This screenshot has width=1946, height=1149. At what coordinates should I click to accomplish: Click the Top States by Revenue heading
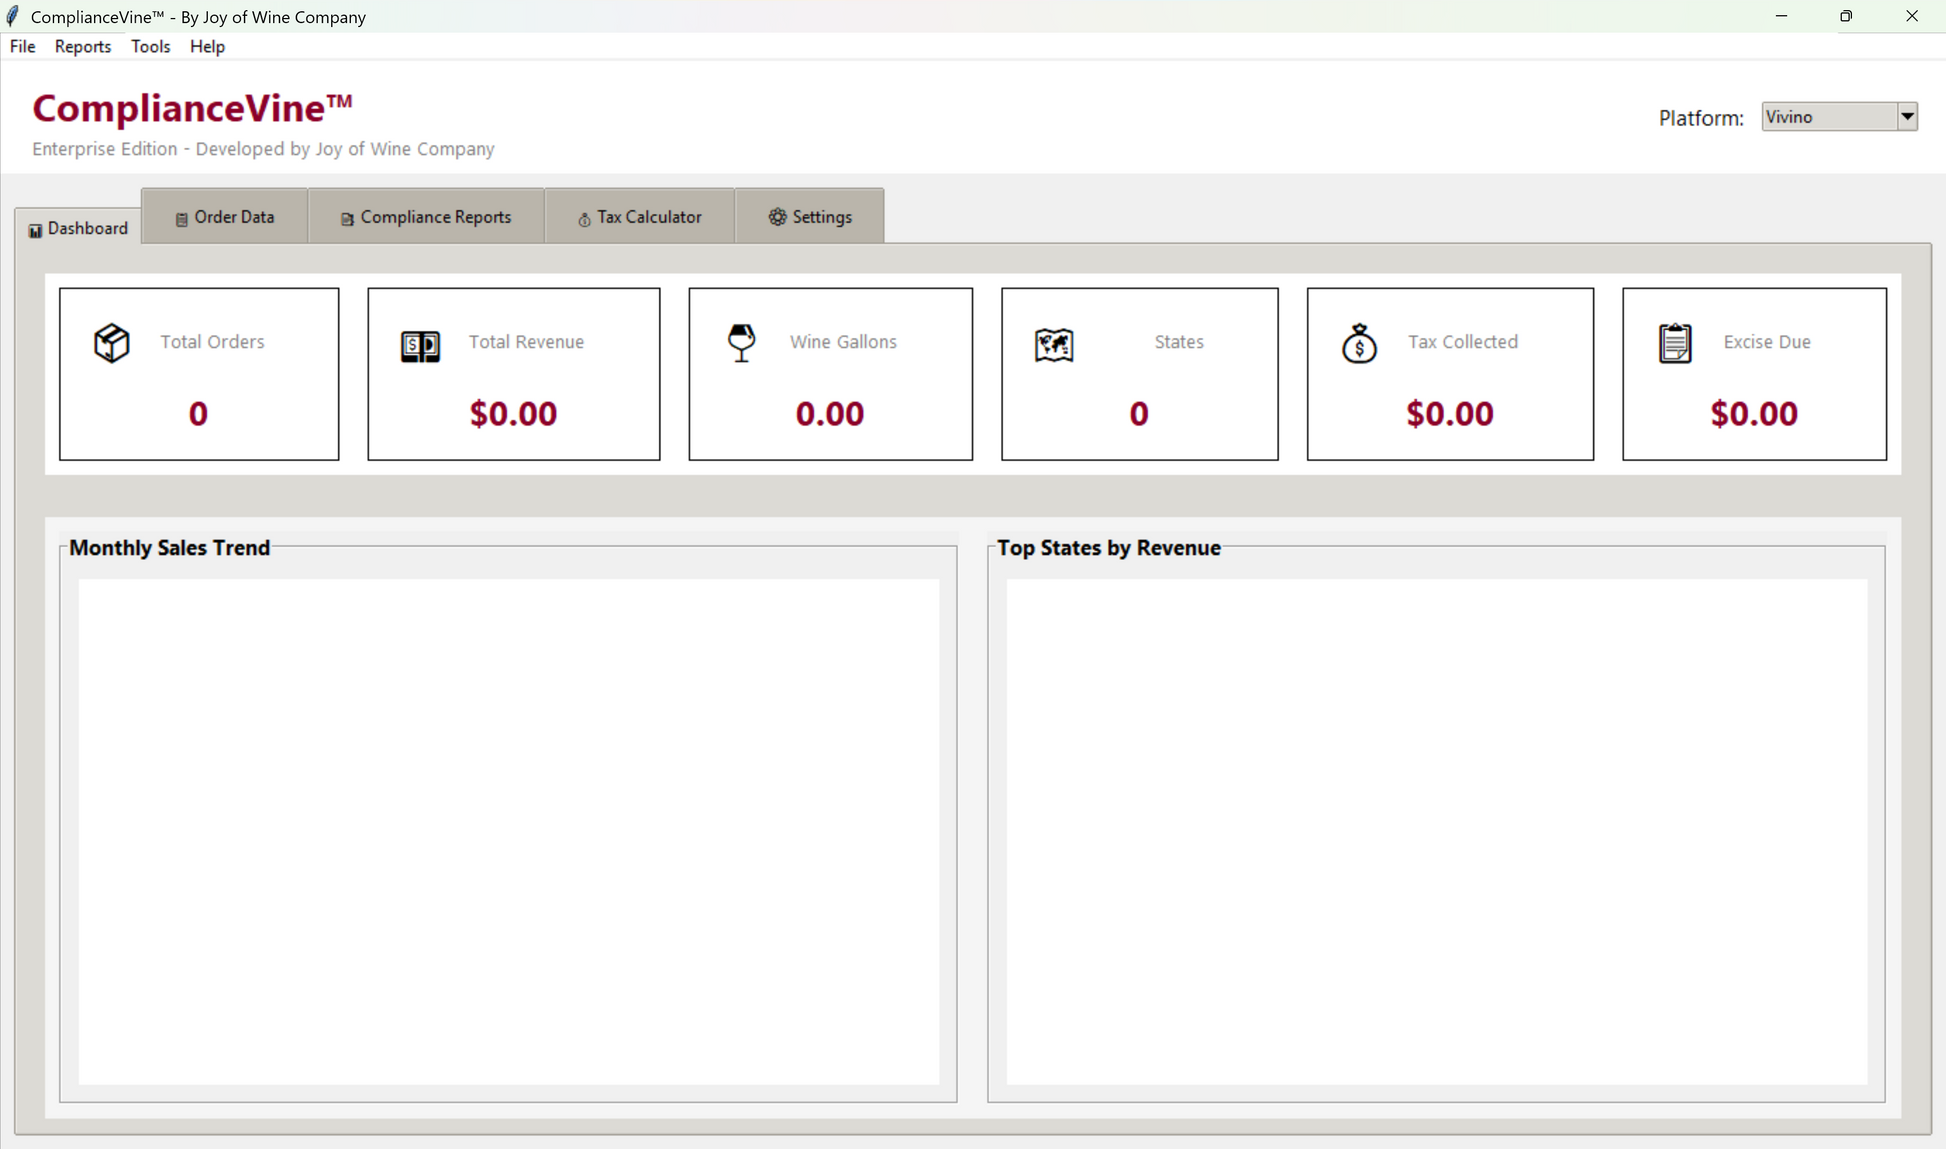(x=1109, y=548)
